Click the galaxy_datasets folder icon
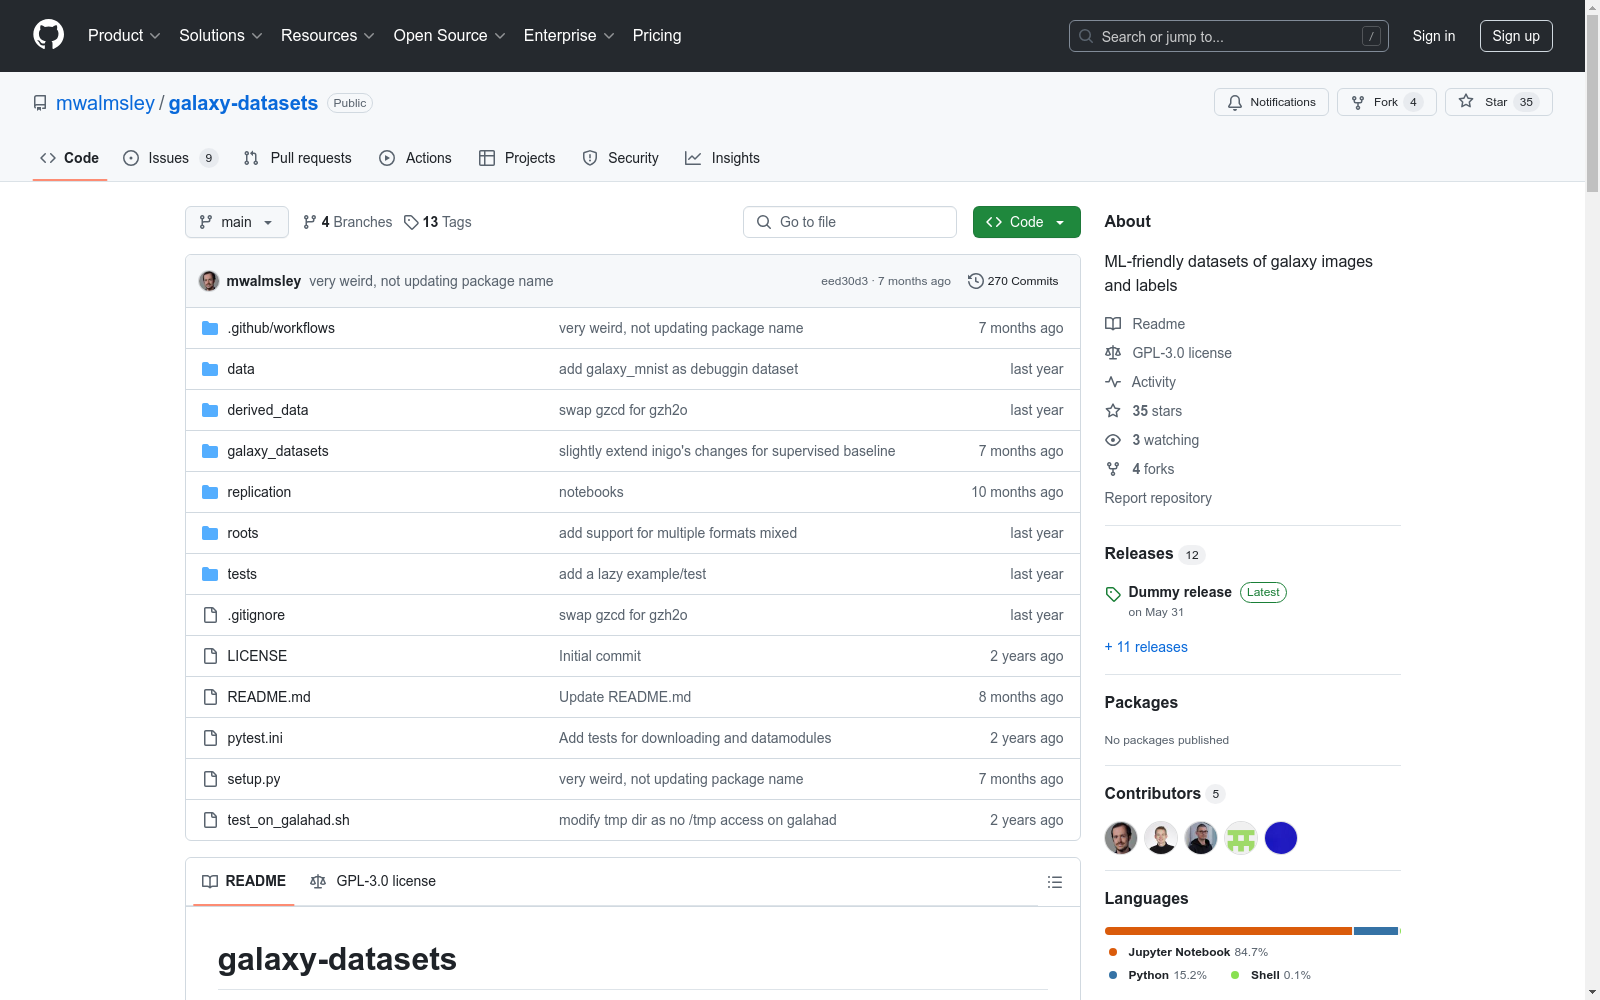The image size is (1600, 1000). point(210,451)
